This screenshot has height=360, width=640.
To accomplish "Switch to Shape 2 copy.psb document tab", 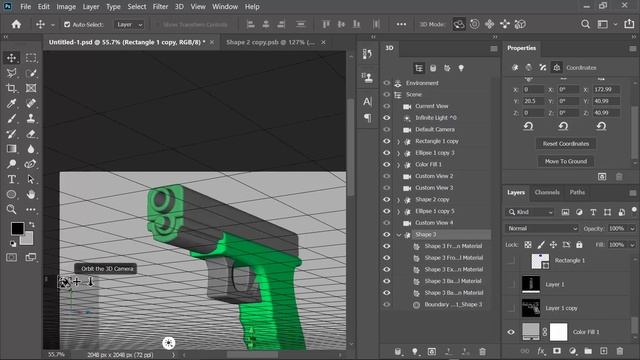I will (271, 42).
